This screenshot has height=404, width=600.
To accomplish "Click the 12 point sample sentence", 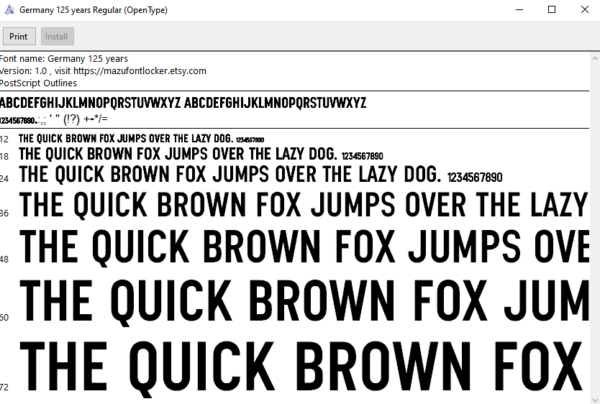I will (x=141, y=138).
